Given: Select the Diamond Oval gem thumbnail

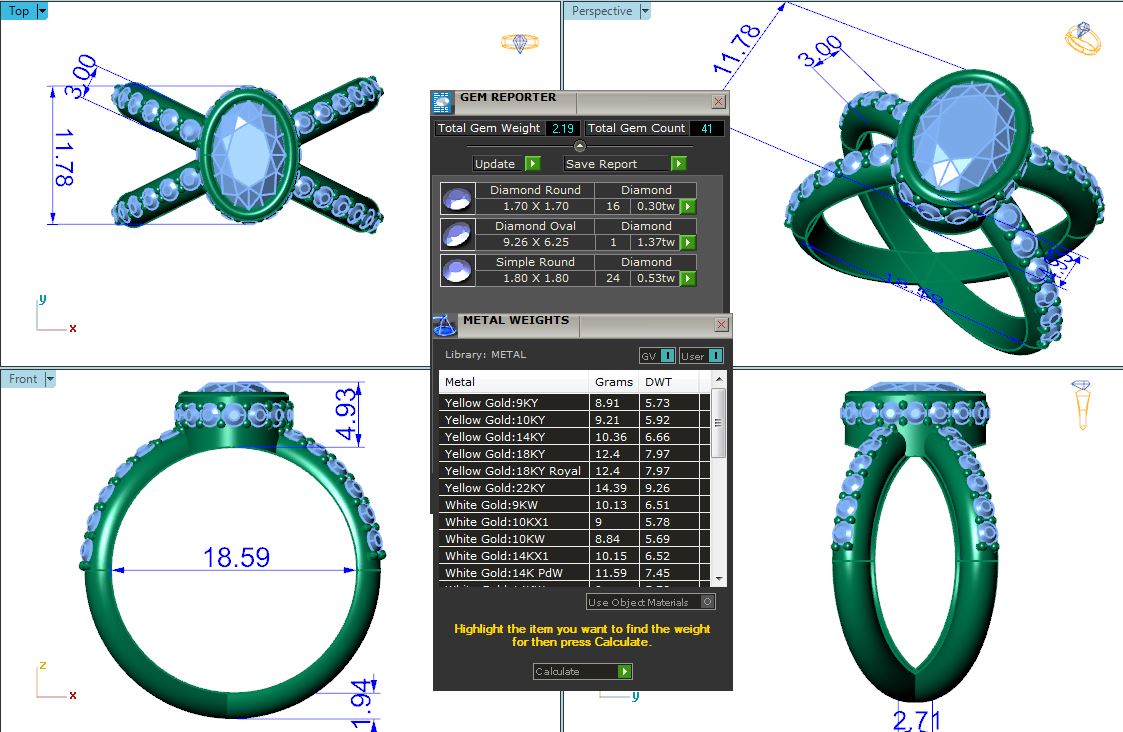Looking at the screenshot, I should (x=456, y=234).
